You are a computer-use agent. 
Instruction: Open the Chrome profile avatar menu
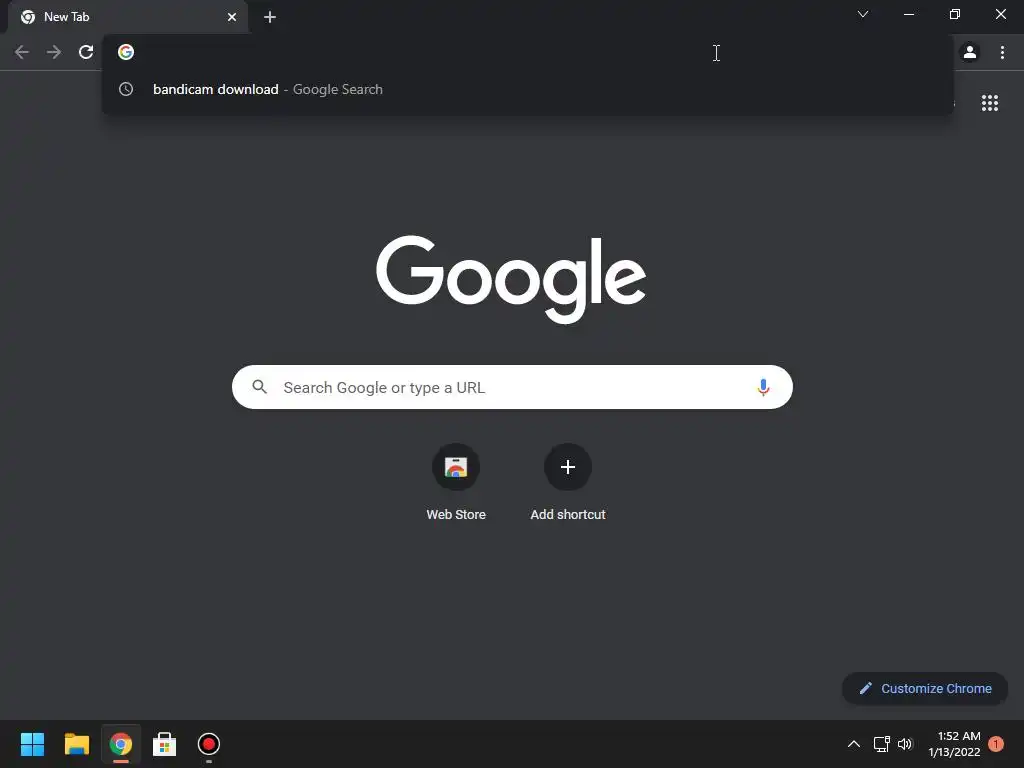(x=970, y=52)
